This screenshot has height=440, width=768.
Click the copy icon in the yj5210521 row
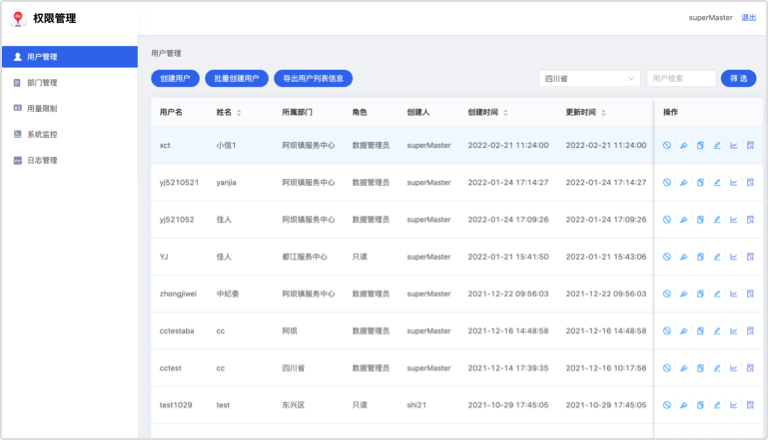700,183
